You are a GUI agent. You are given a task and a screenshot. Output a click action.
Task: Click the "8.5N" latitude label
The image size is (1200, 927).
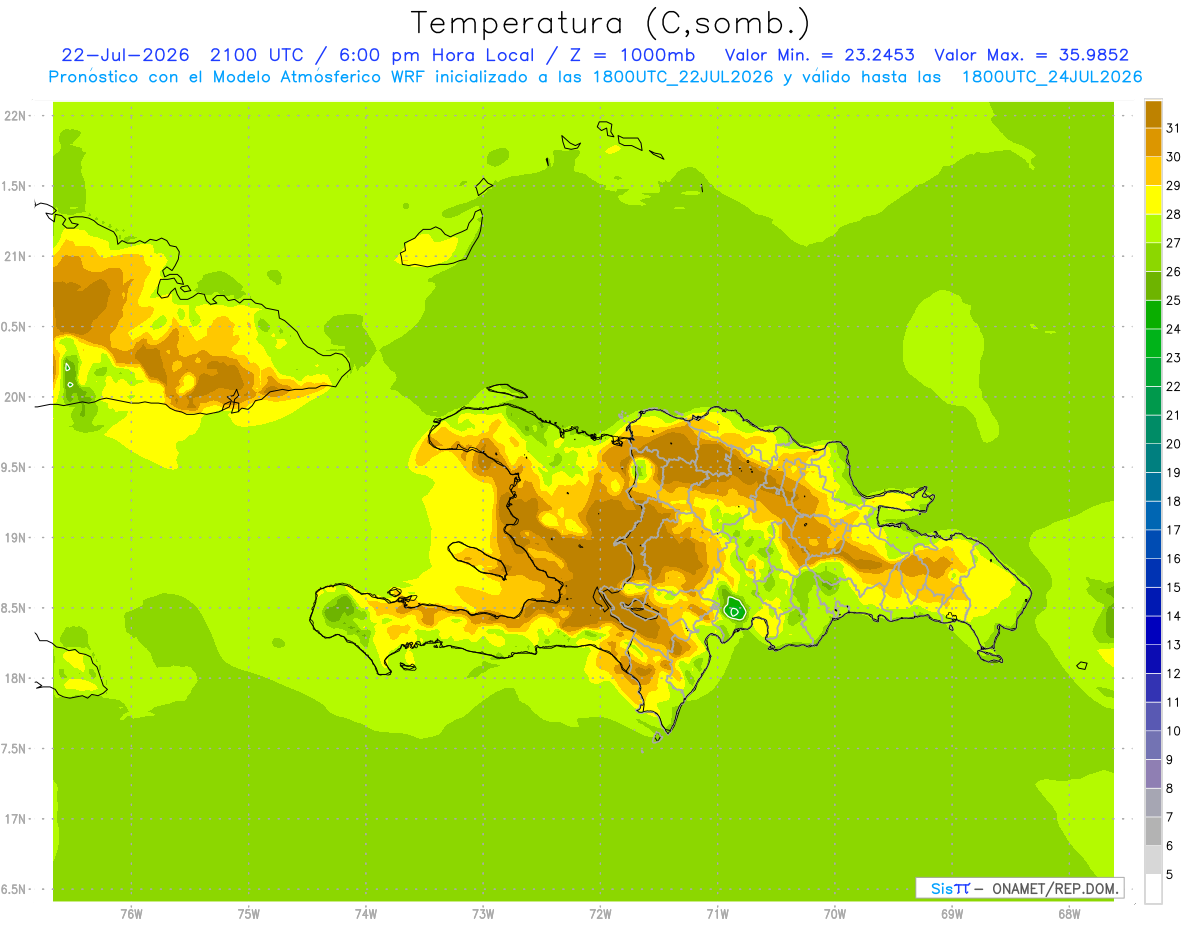tap(15, 608)
